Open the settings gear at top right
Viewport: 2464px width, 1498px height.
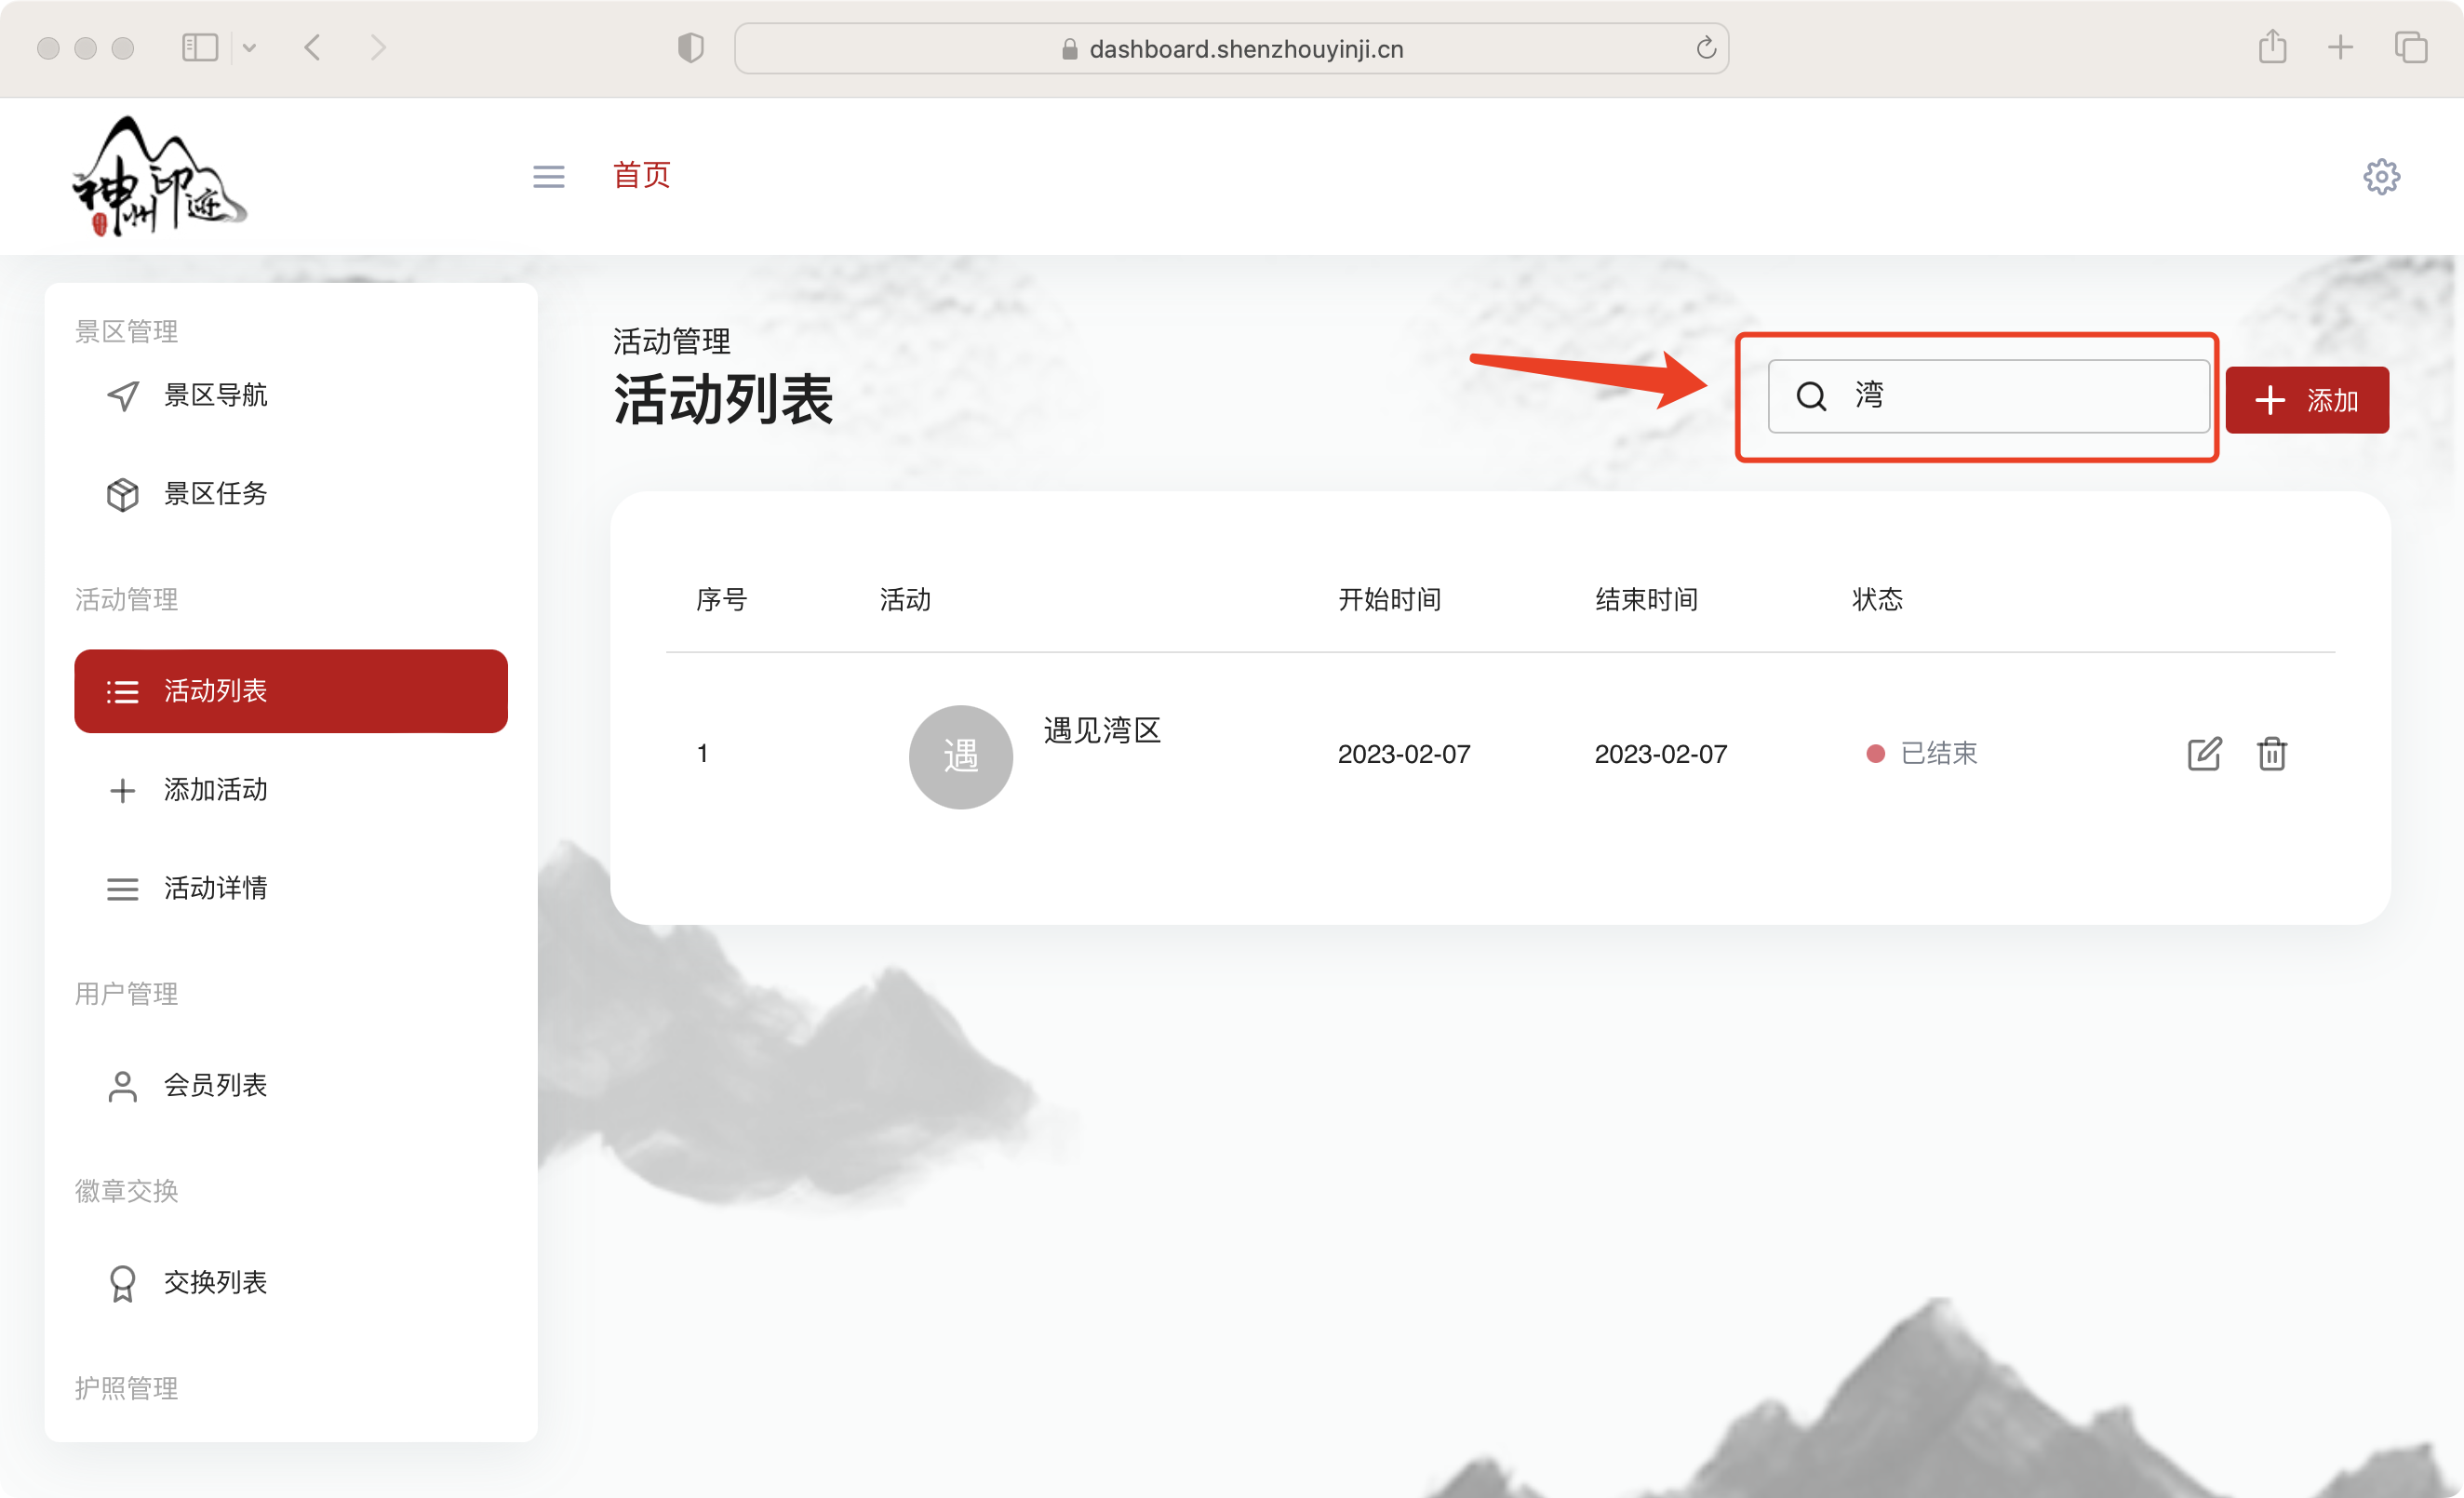pos(2382,176)
